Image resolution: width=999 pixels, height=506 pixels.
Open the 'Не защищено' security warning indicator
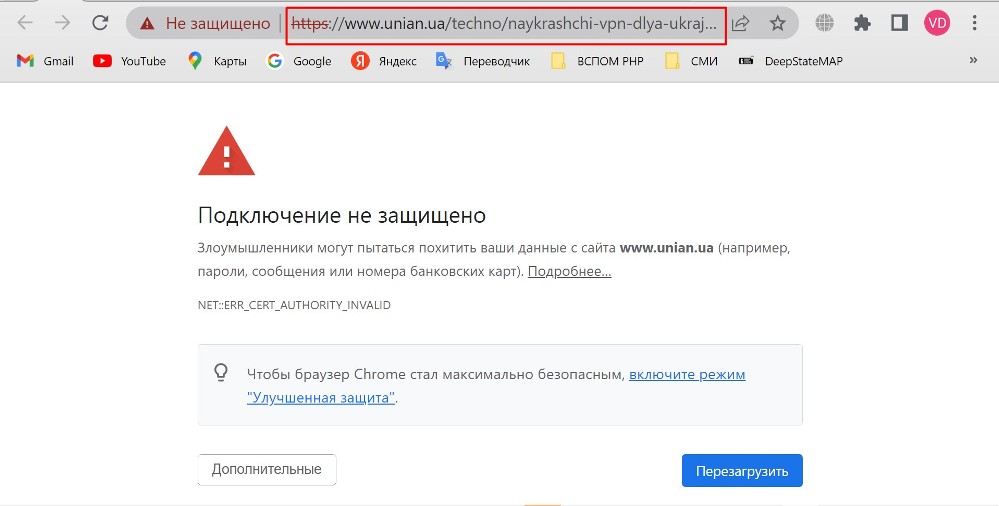tap(205, 24)
